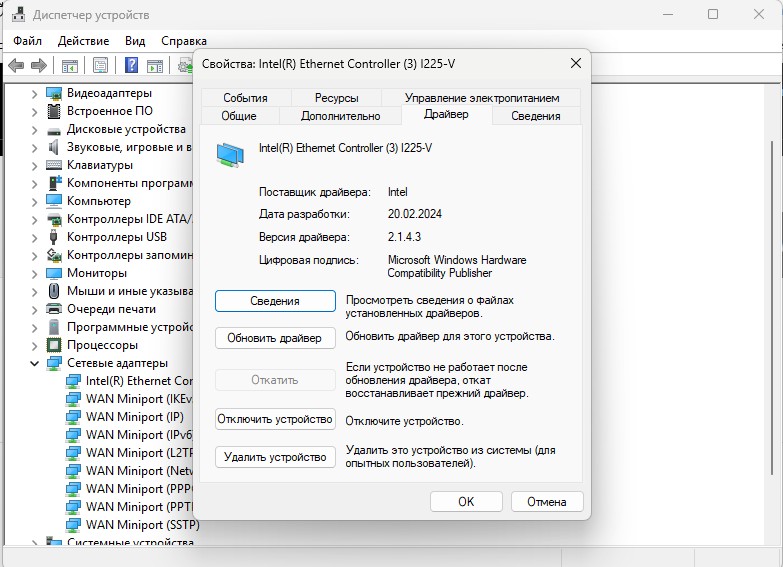Click the Удалить устройство button
The height and width of the screenshot is (567, 783).
275,457
